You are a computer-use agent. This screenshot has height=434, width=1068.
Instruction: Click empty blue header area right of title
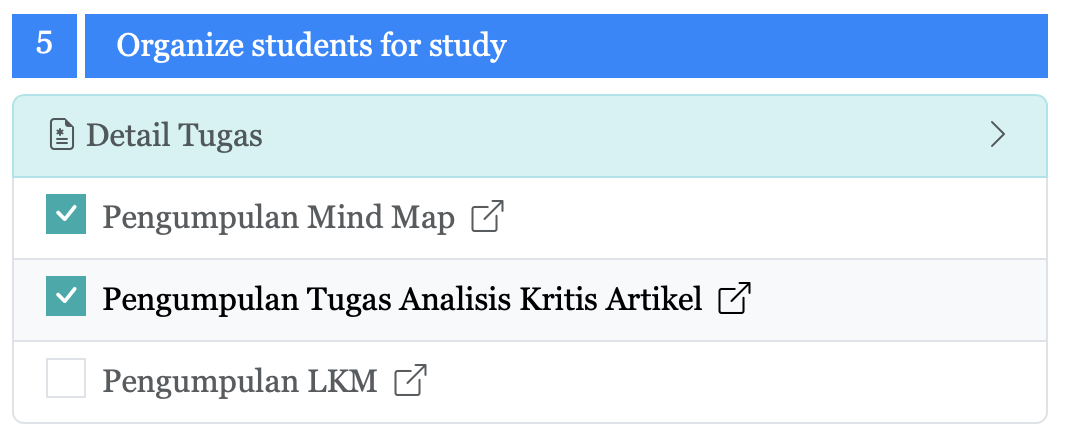[x=780, y=46]
